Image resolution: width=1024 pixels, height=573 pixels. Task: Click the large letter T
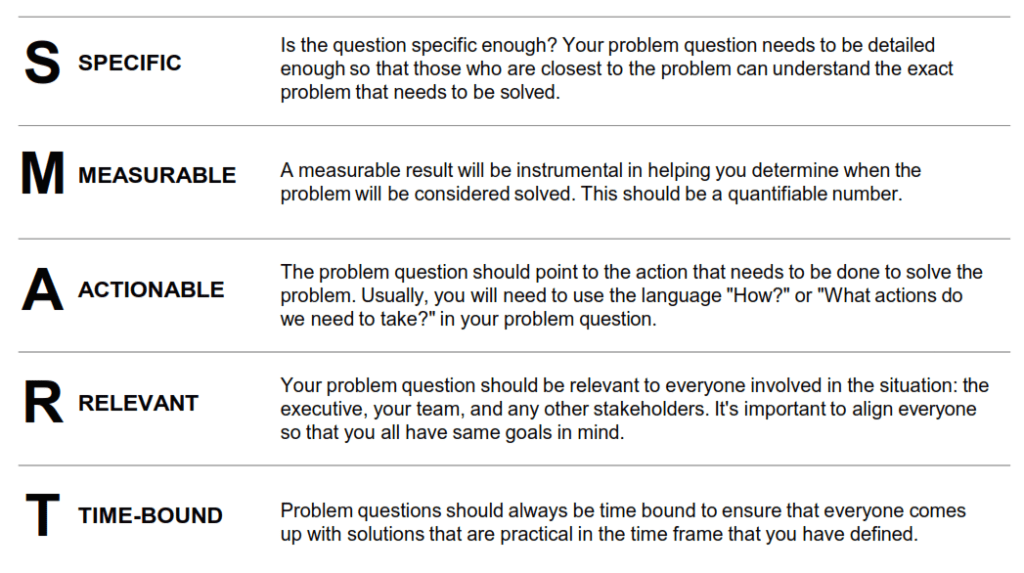pos(42,516)
